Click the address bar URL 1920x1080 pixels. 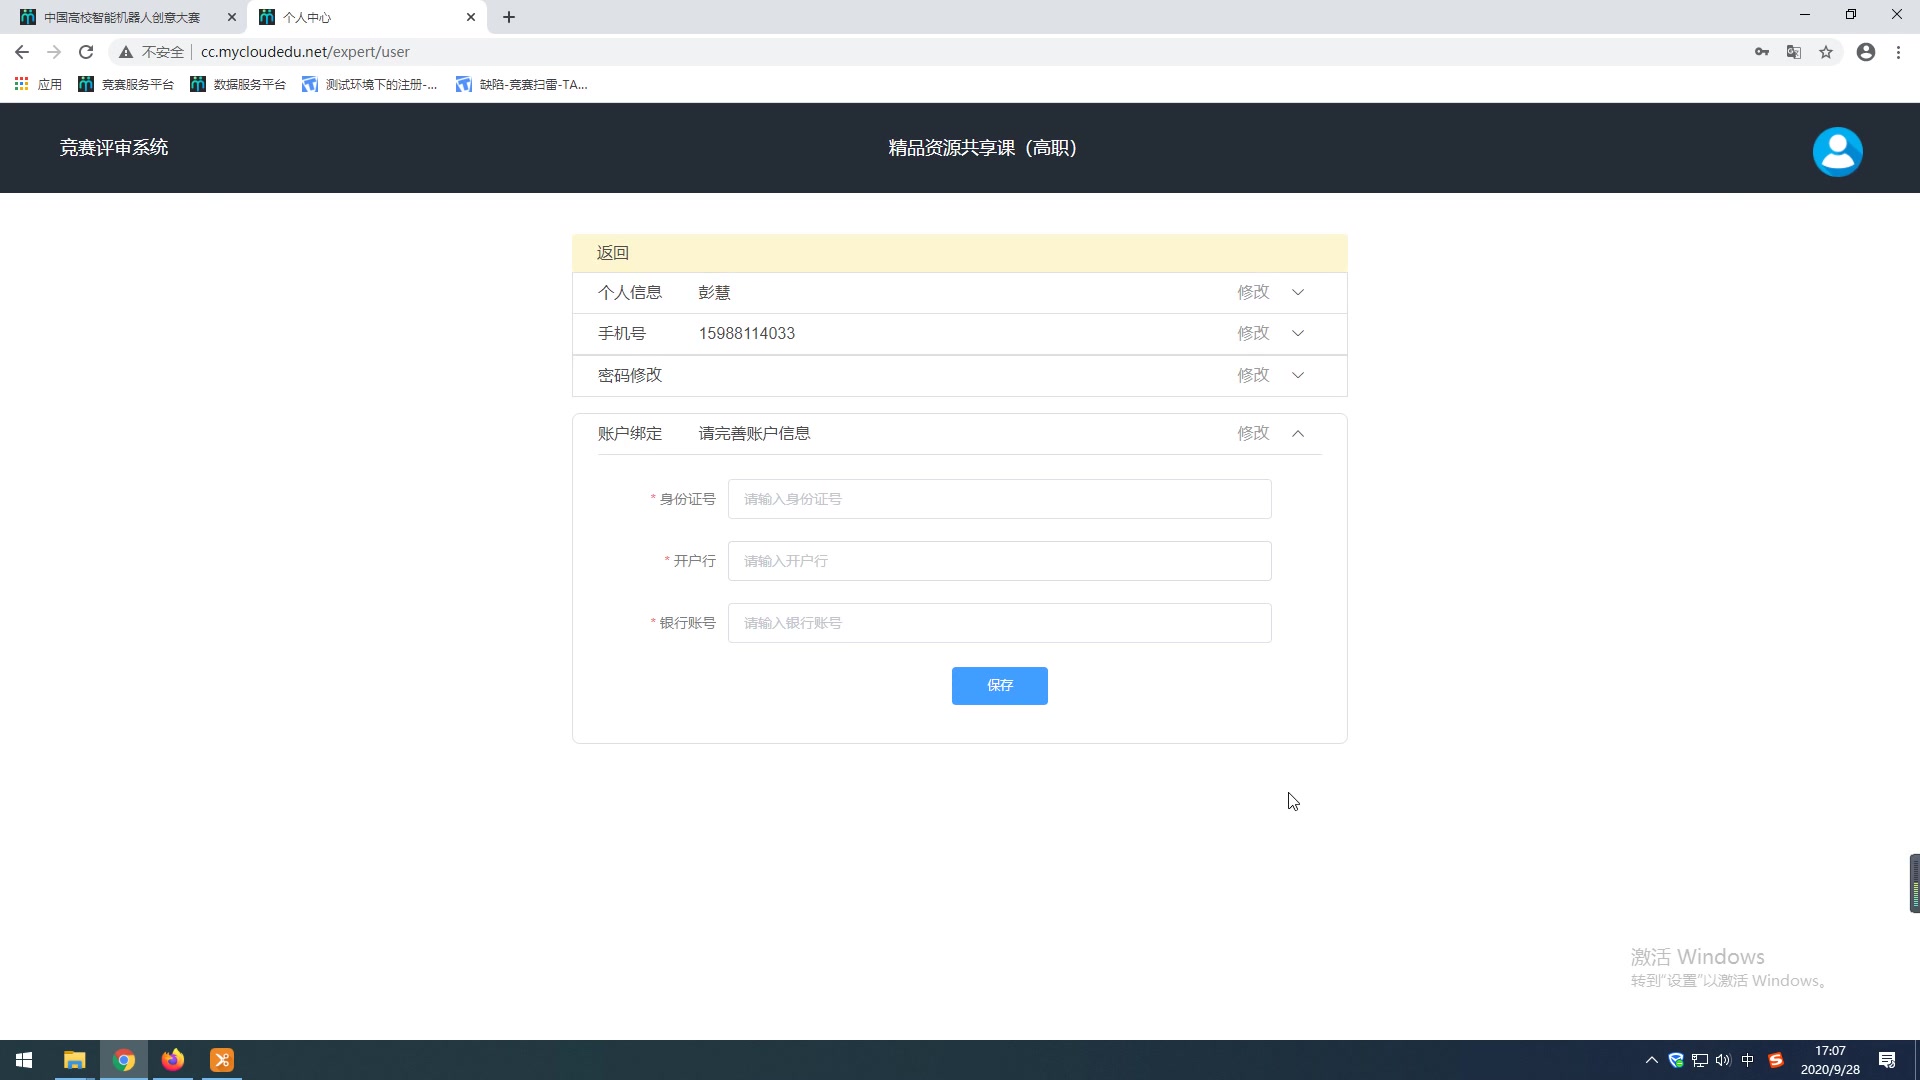305,52
